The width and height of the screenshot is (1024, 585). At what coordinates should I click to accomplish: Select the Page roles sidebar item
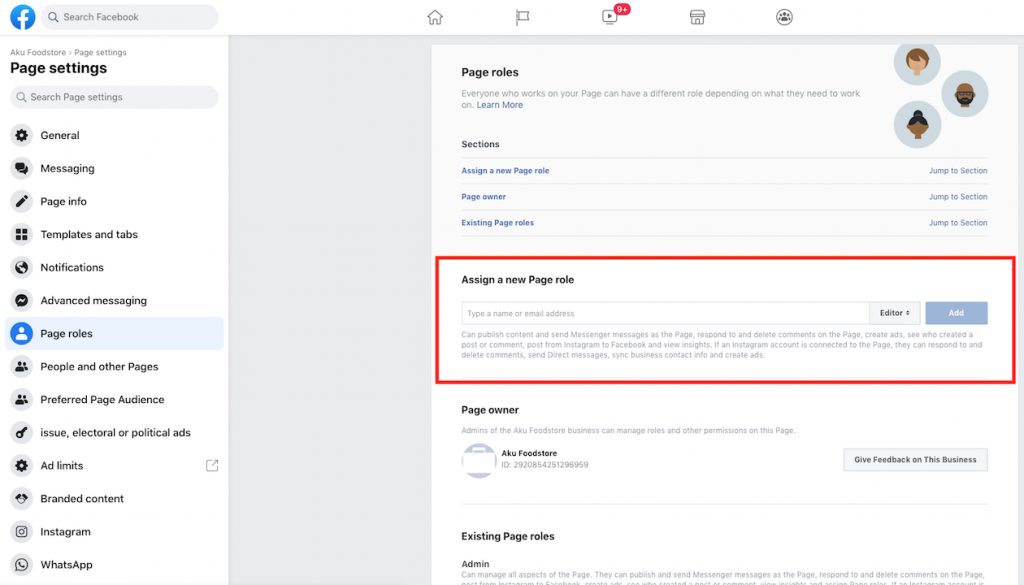tap(114, 334)
